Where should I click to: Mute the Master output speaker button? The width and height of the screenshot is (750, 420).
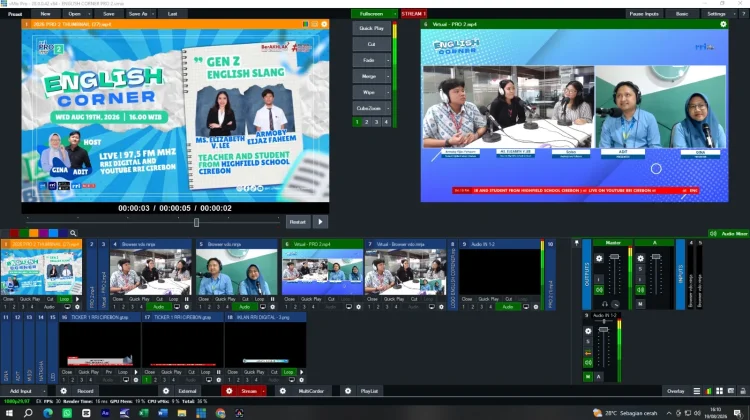click(x=599, y=290)
